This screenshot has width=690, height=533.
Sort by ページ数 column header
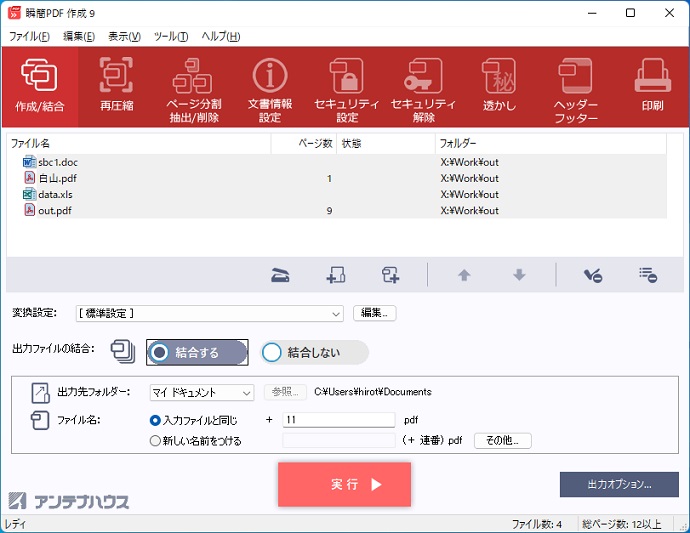pyautogui.click(x=304, y=143)
